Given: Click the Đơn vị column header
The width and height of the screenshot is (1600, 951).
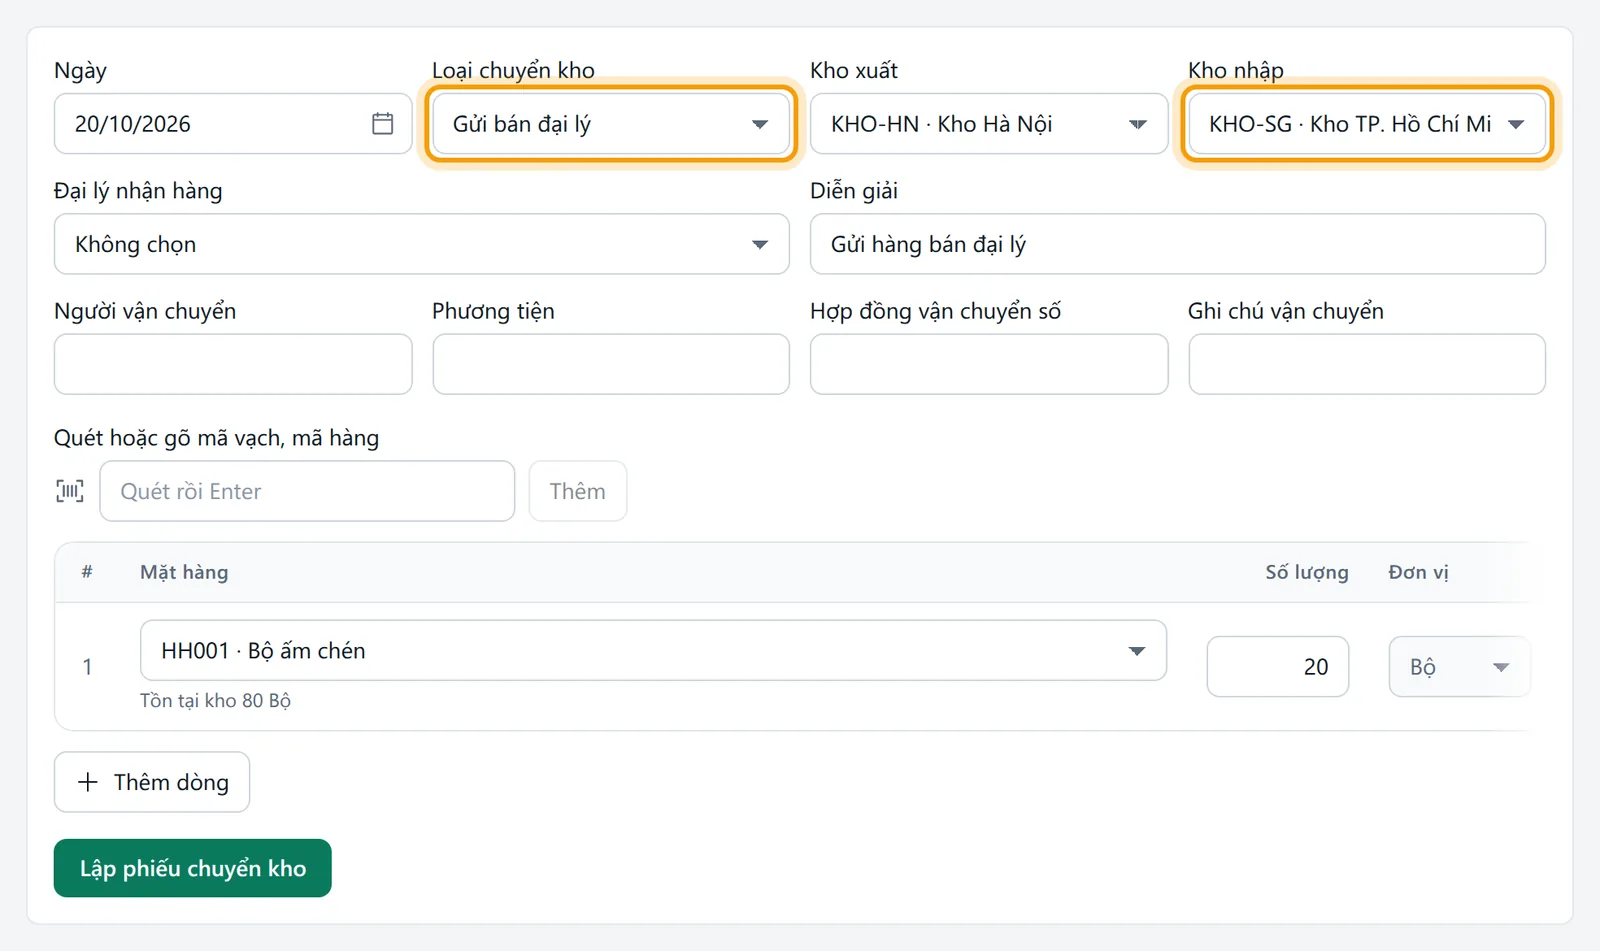Looking at the screenshot, I should click(x=1418, y=572).
